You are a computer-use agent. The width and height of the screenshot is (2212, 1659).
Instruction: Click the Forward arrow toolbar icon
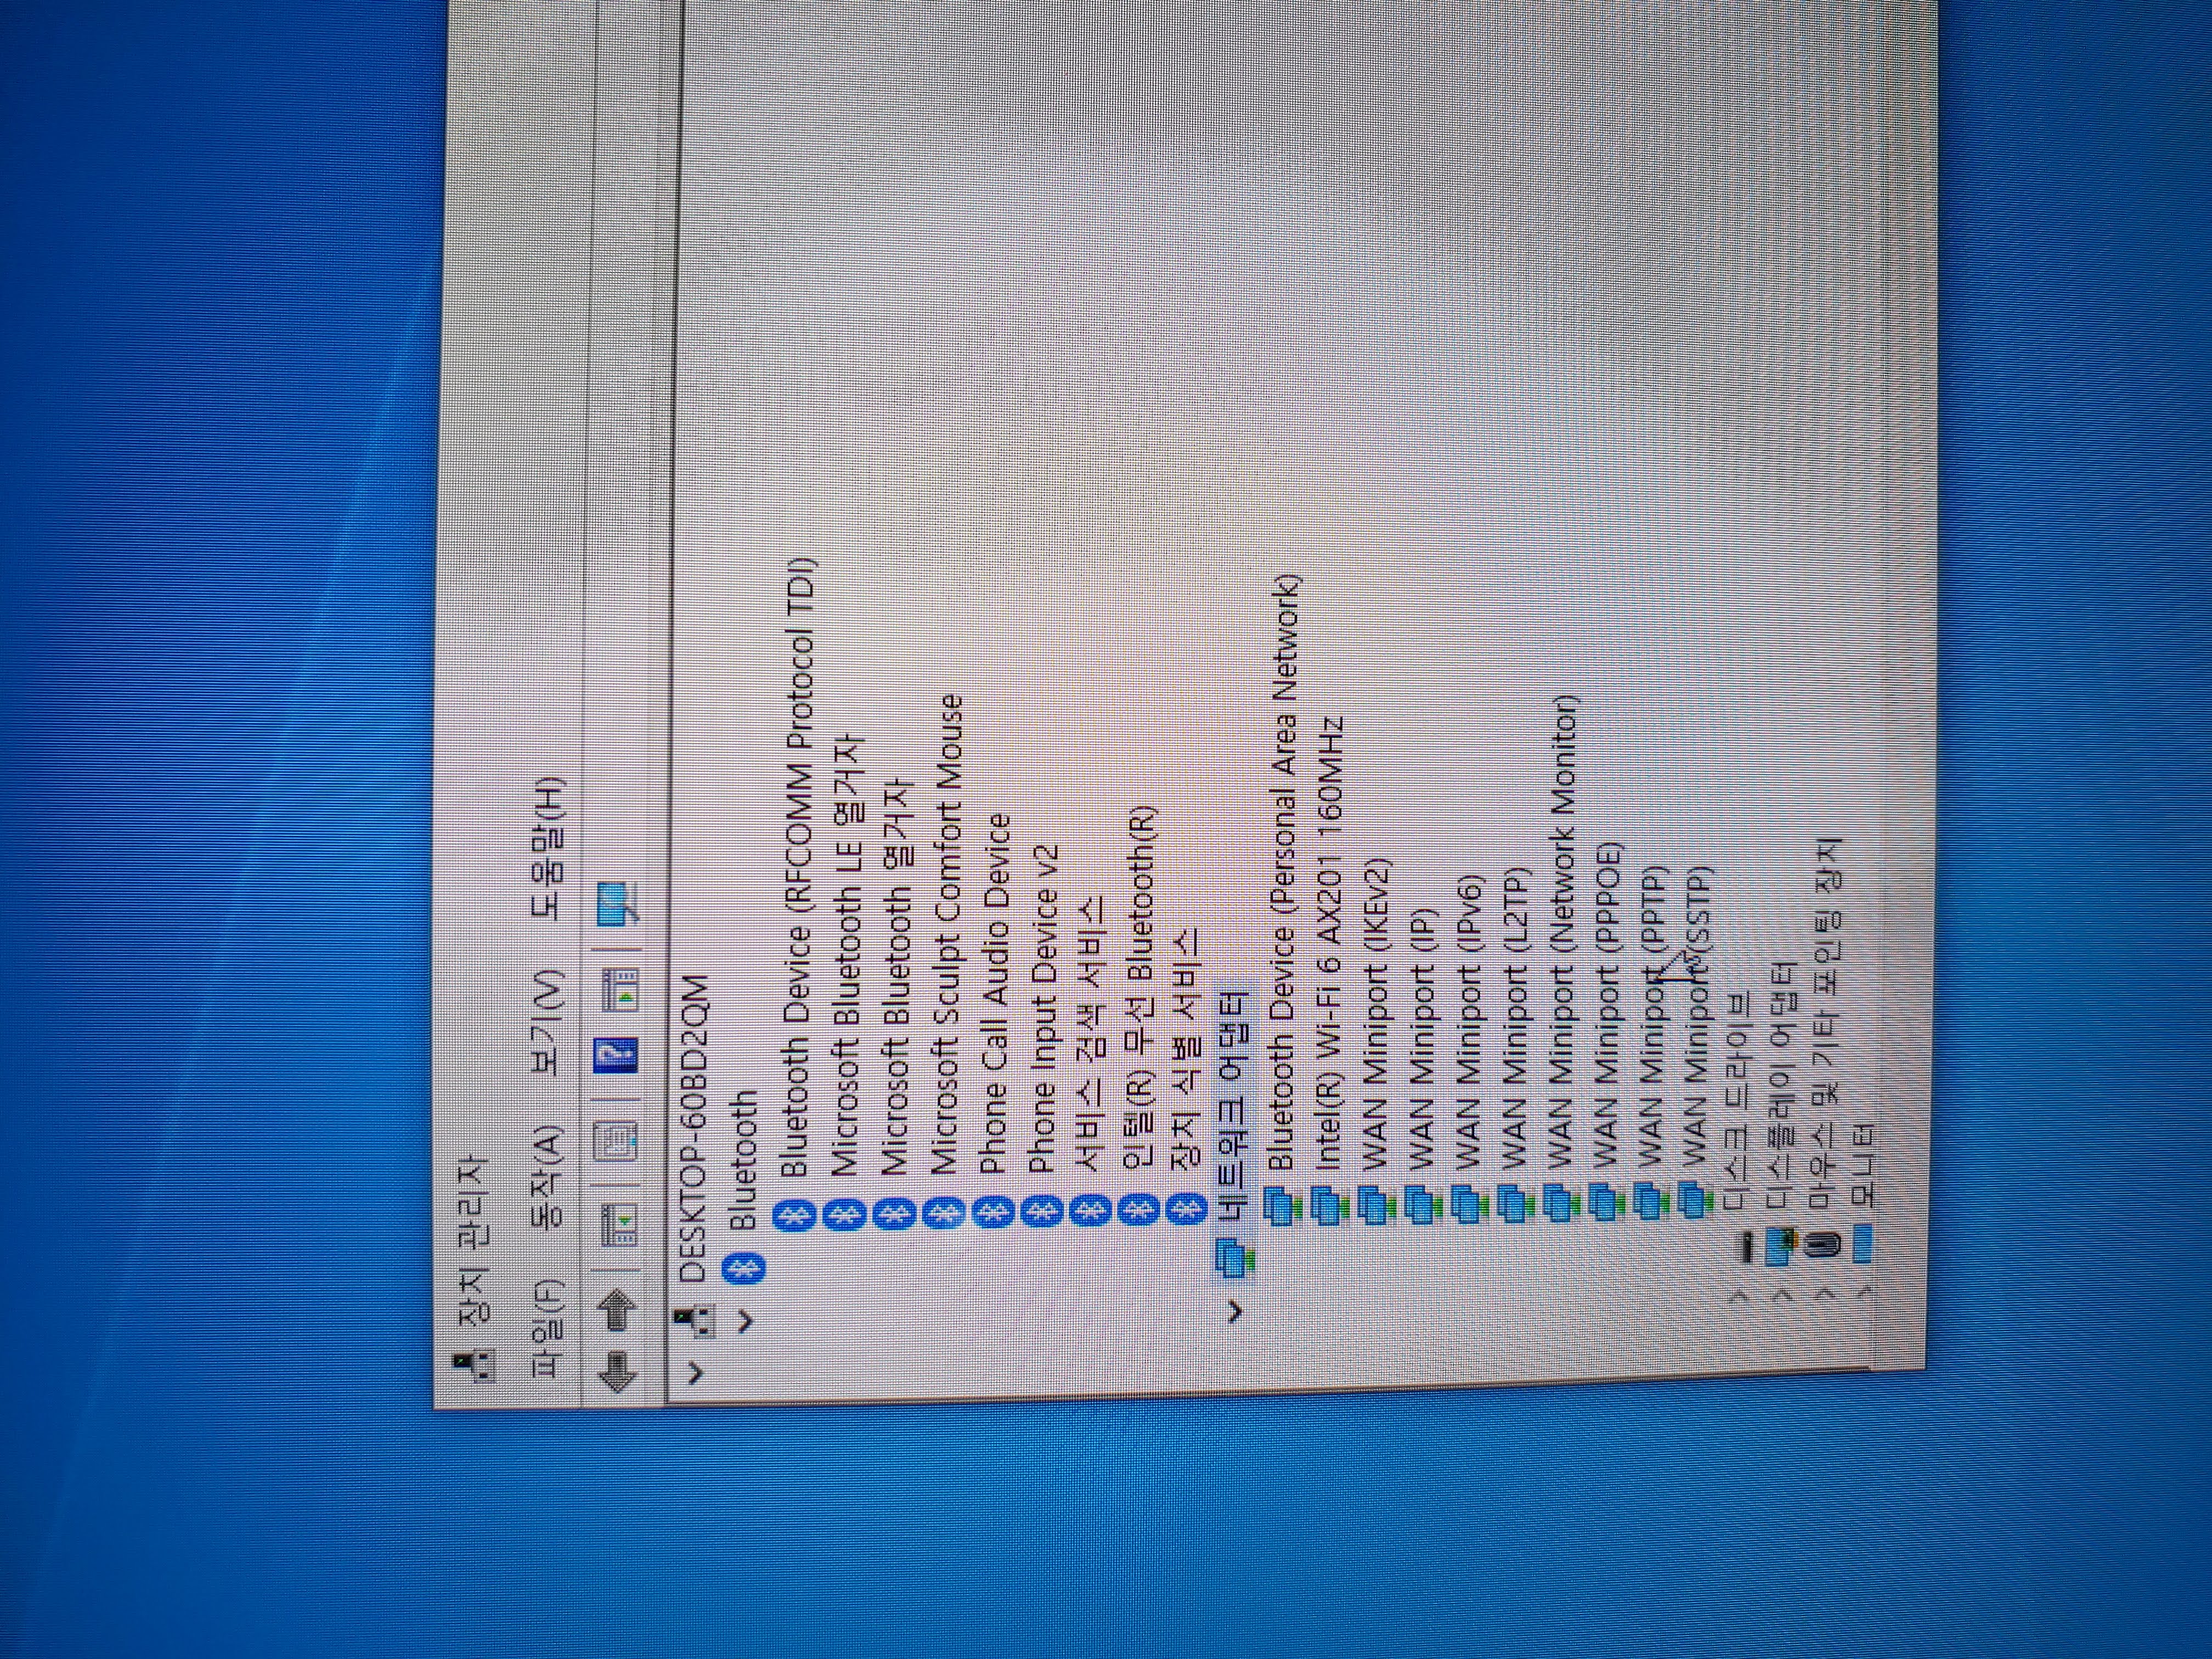(x=617, y=1310)
